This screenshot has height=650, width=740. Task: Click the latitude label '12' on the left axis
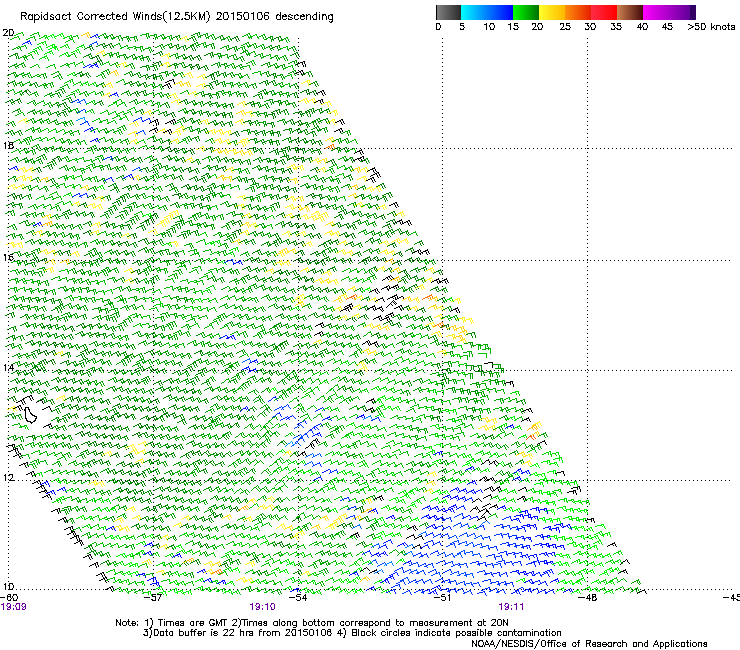[8, 477]
